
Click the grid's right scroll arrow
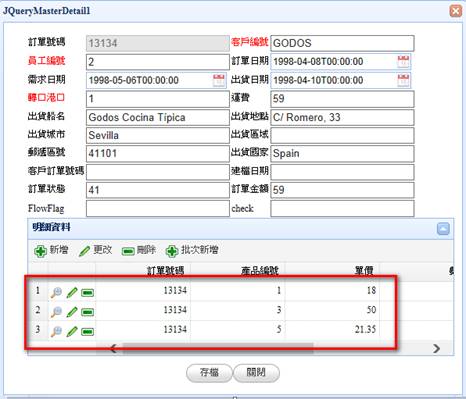pyautogui.click(x=437, y=349)
